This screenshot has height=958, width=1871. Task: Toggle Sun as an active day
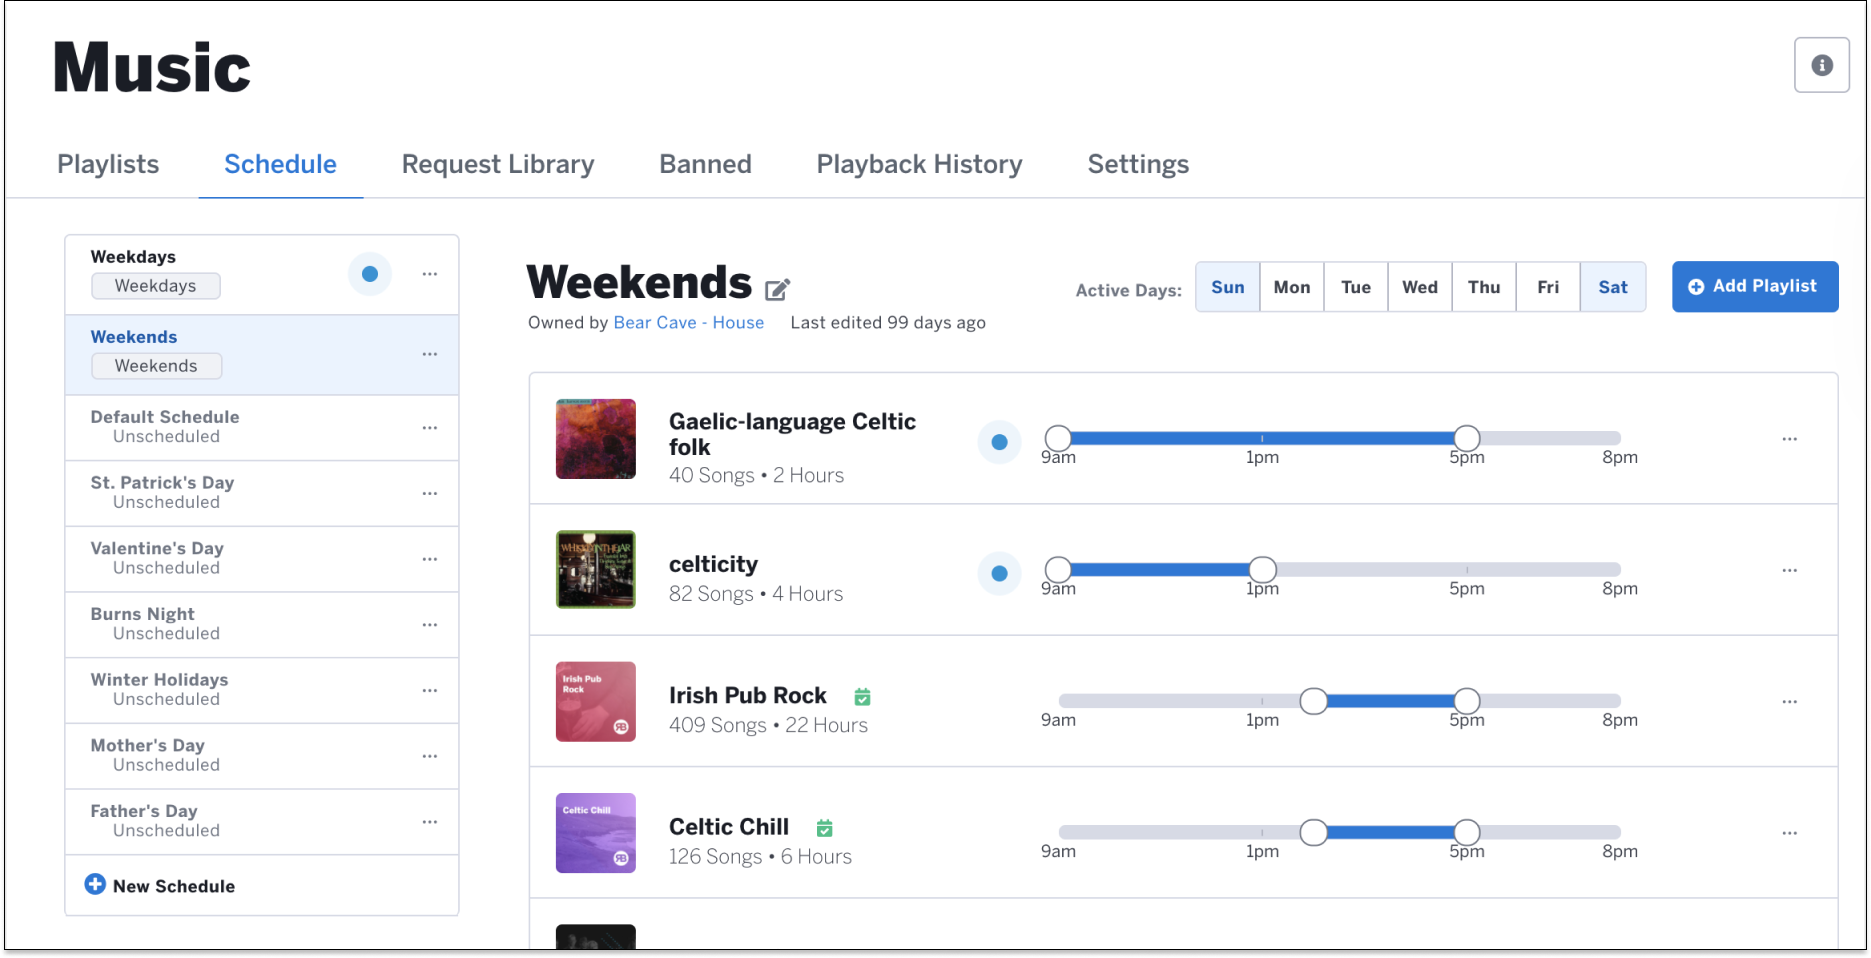coord(1228,287)
